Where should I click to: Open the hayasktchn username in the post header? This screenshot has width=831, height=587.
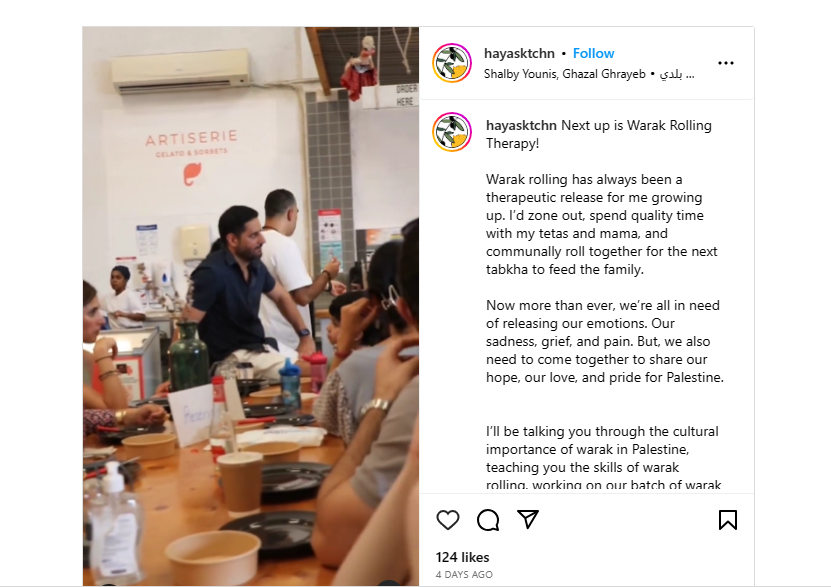point(519,54)
